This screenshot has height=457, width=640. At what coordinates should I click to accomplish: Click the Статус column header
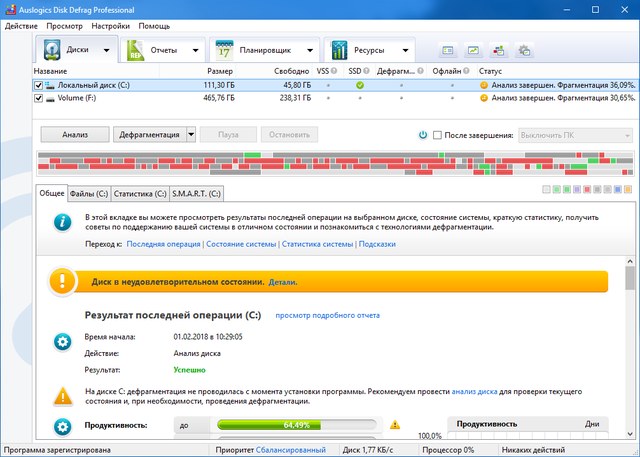click(x=491, y=72)
